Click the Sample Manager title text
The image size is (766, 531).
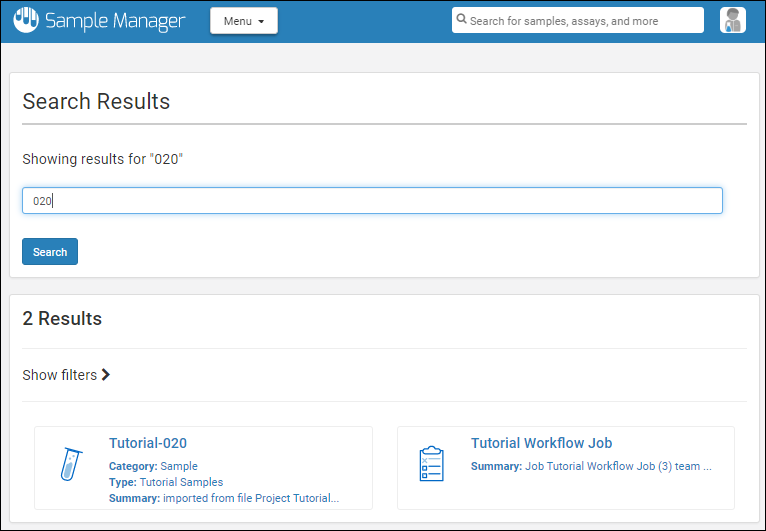click(114, 20)
